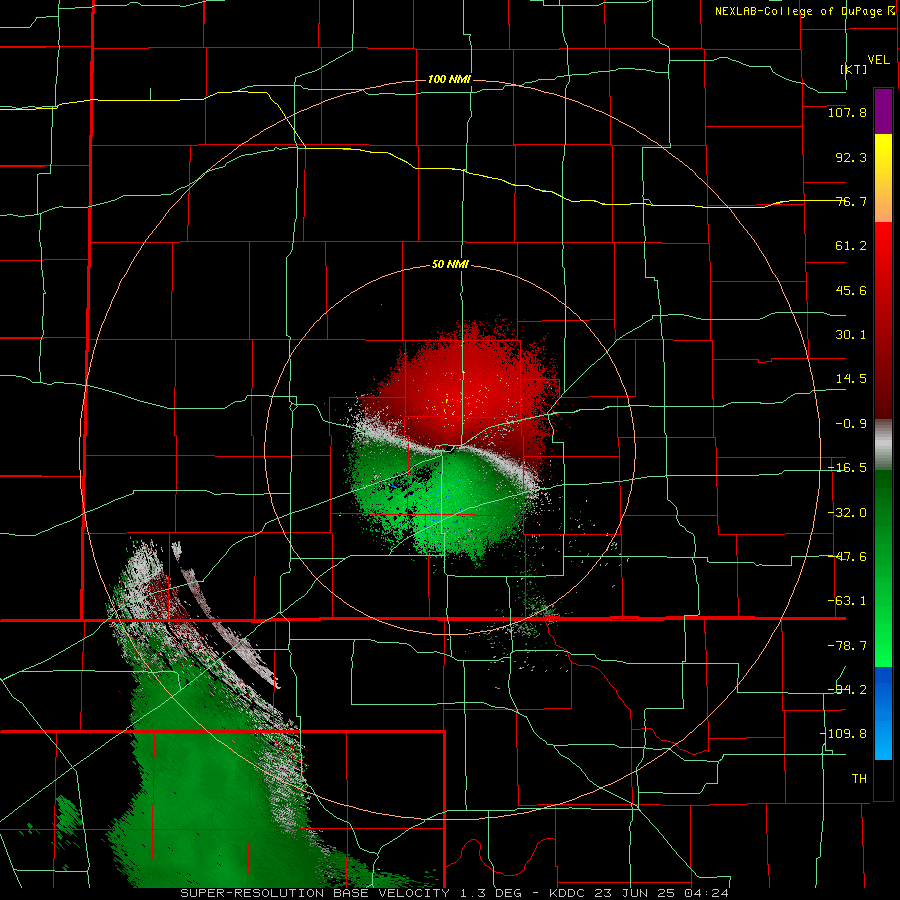Click the -109.8 velocity scale value
The height and width of the screenshot is (900, 900).
click(x=843, y=734)
